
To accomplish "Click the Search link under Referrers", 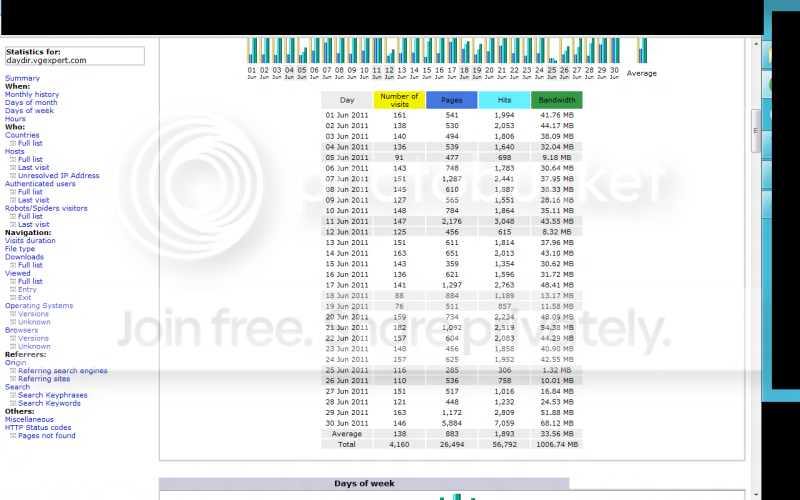I will (x=17, y=388).
